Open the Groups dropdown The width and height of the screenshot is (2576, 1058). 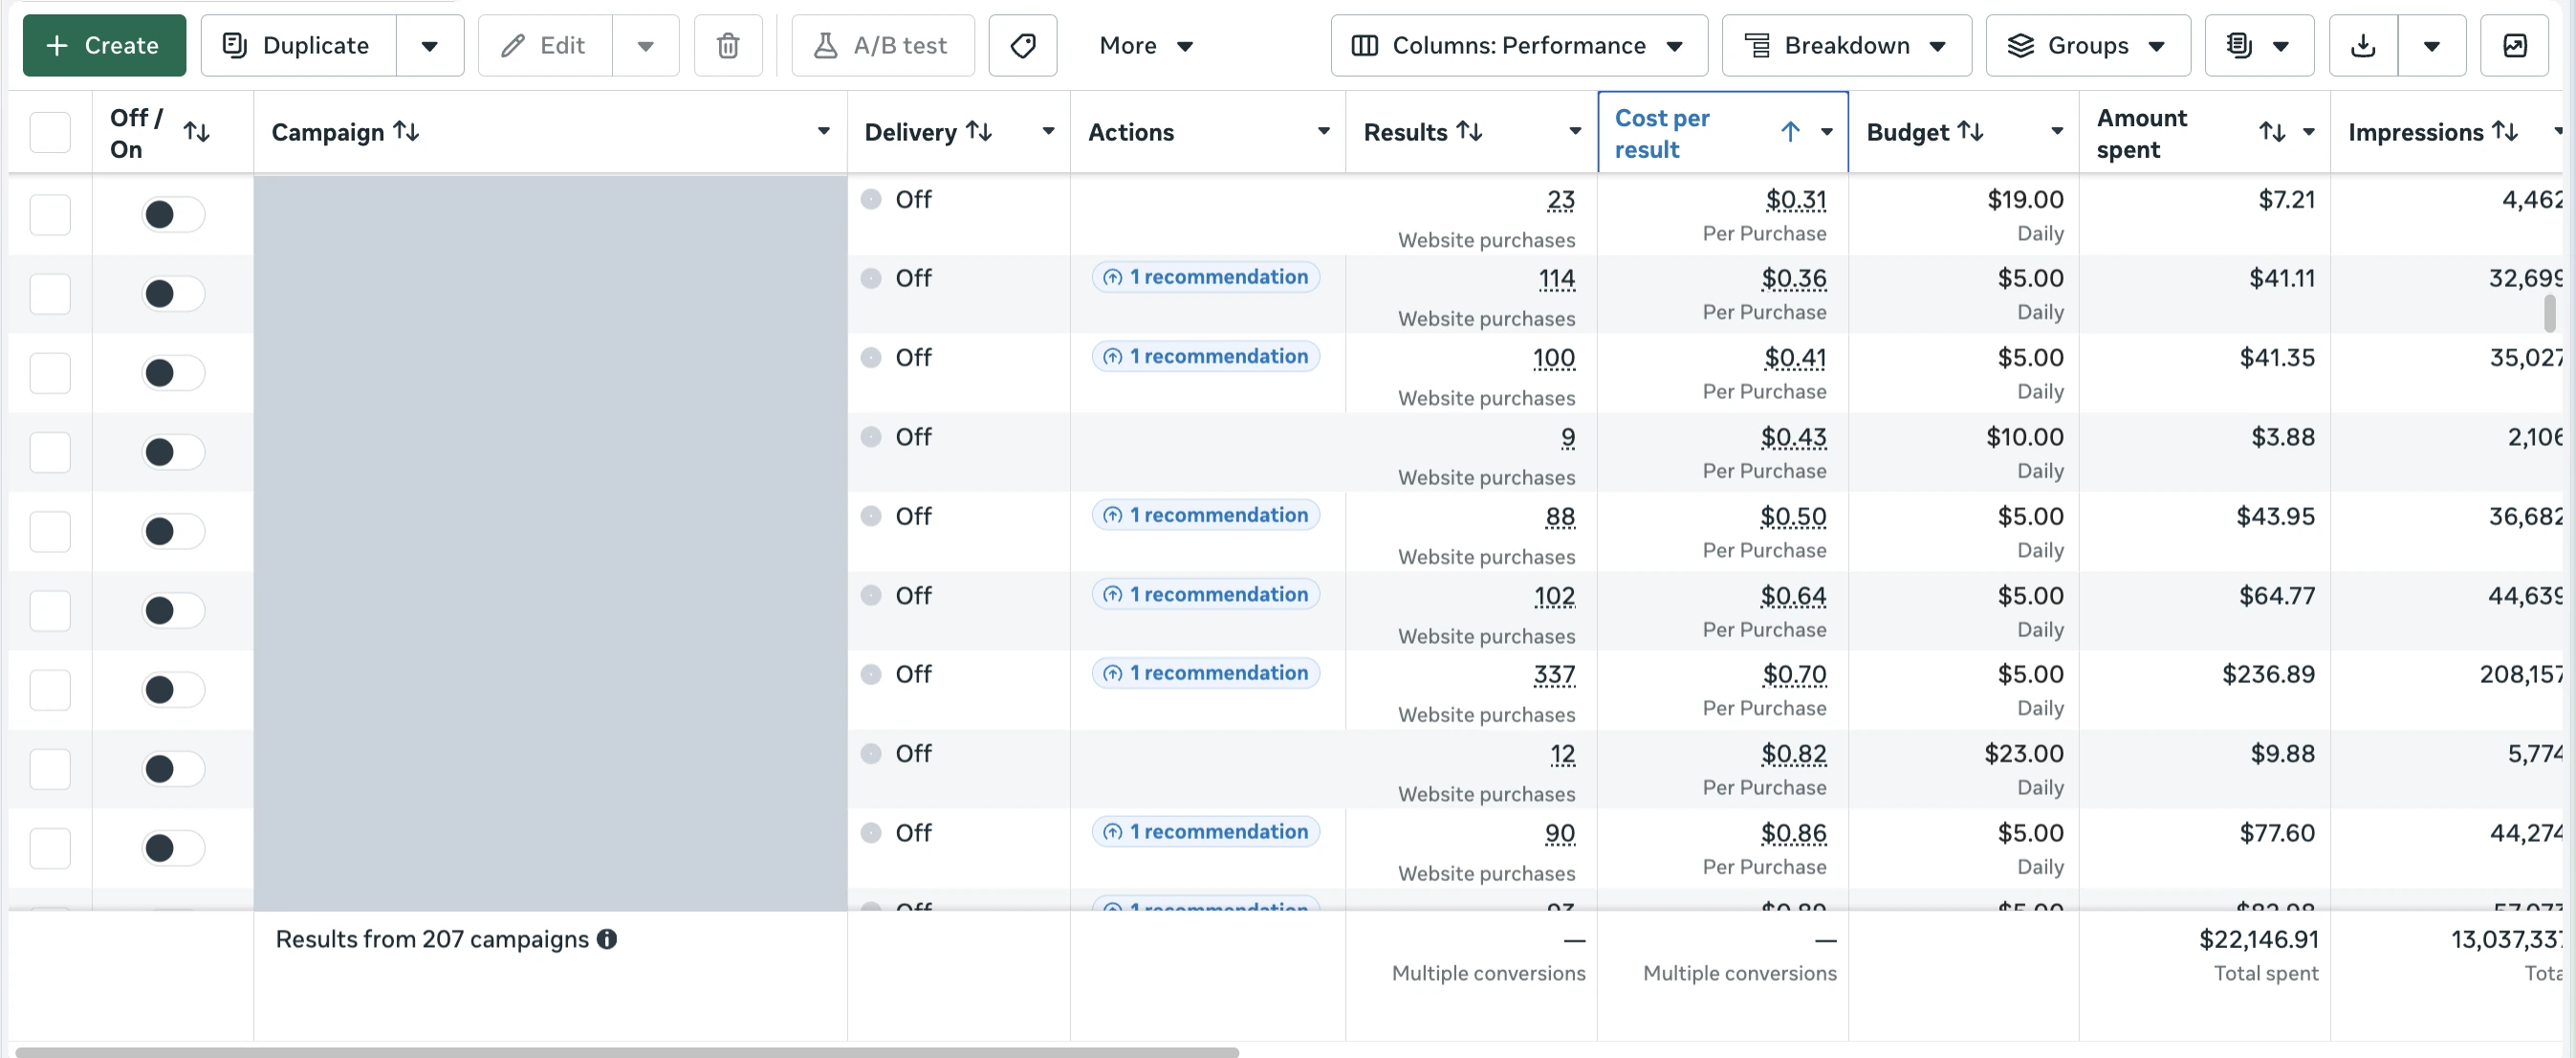click(x=2087, y=45)
